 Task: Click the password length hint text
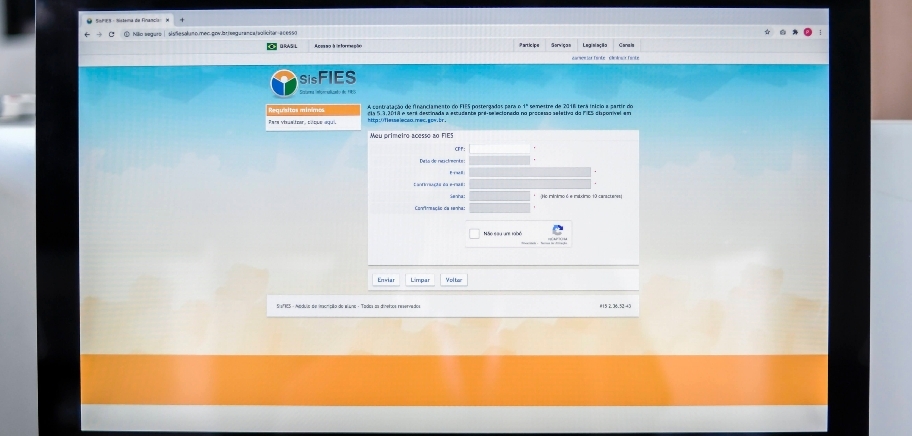(x=581, y=196)
